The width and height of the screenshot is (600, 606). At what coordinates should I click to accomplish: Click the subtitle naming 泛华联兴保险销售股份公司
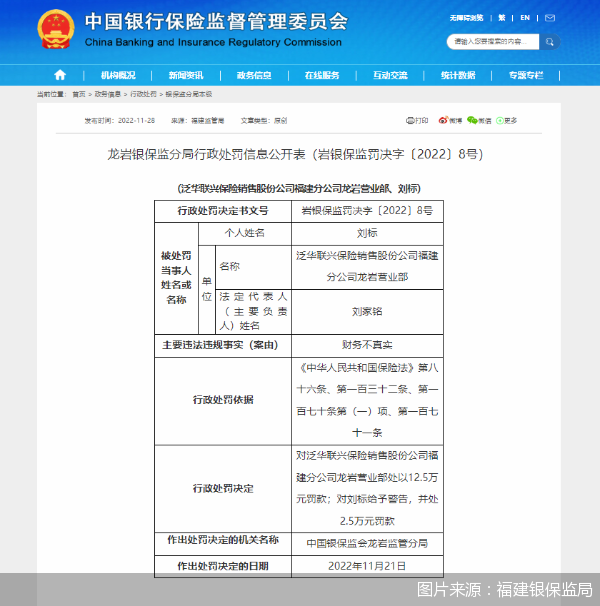tap(299, 189)
